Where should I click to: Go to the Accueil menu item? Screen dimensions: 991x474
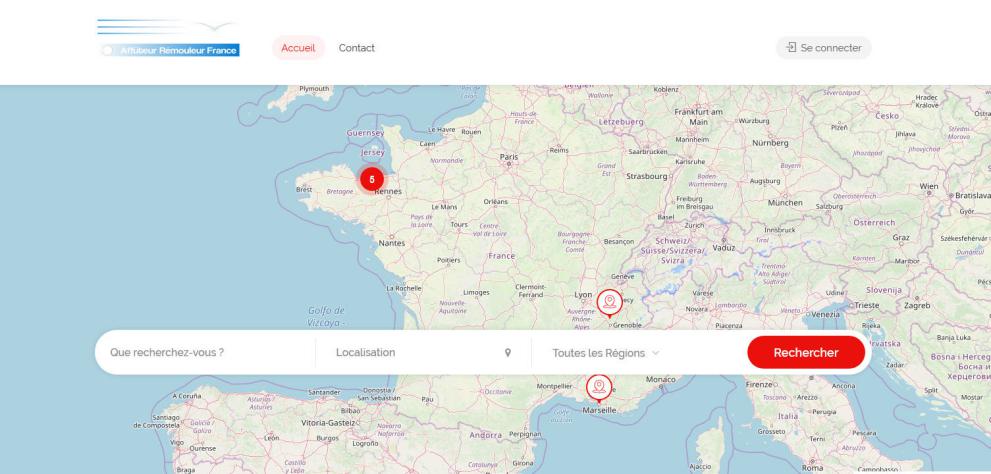[298, 48]
